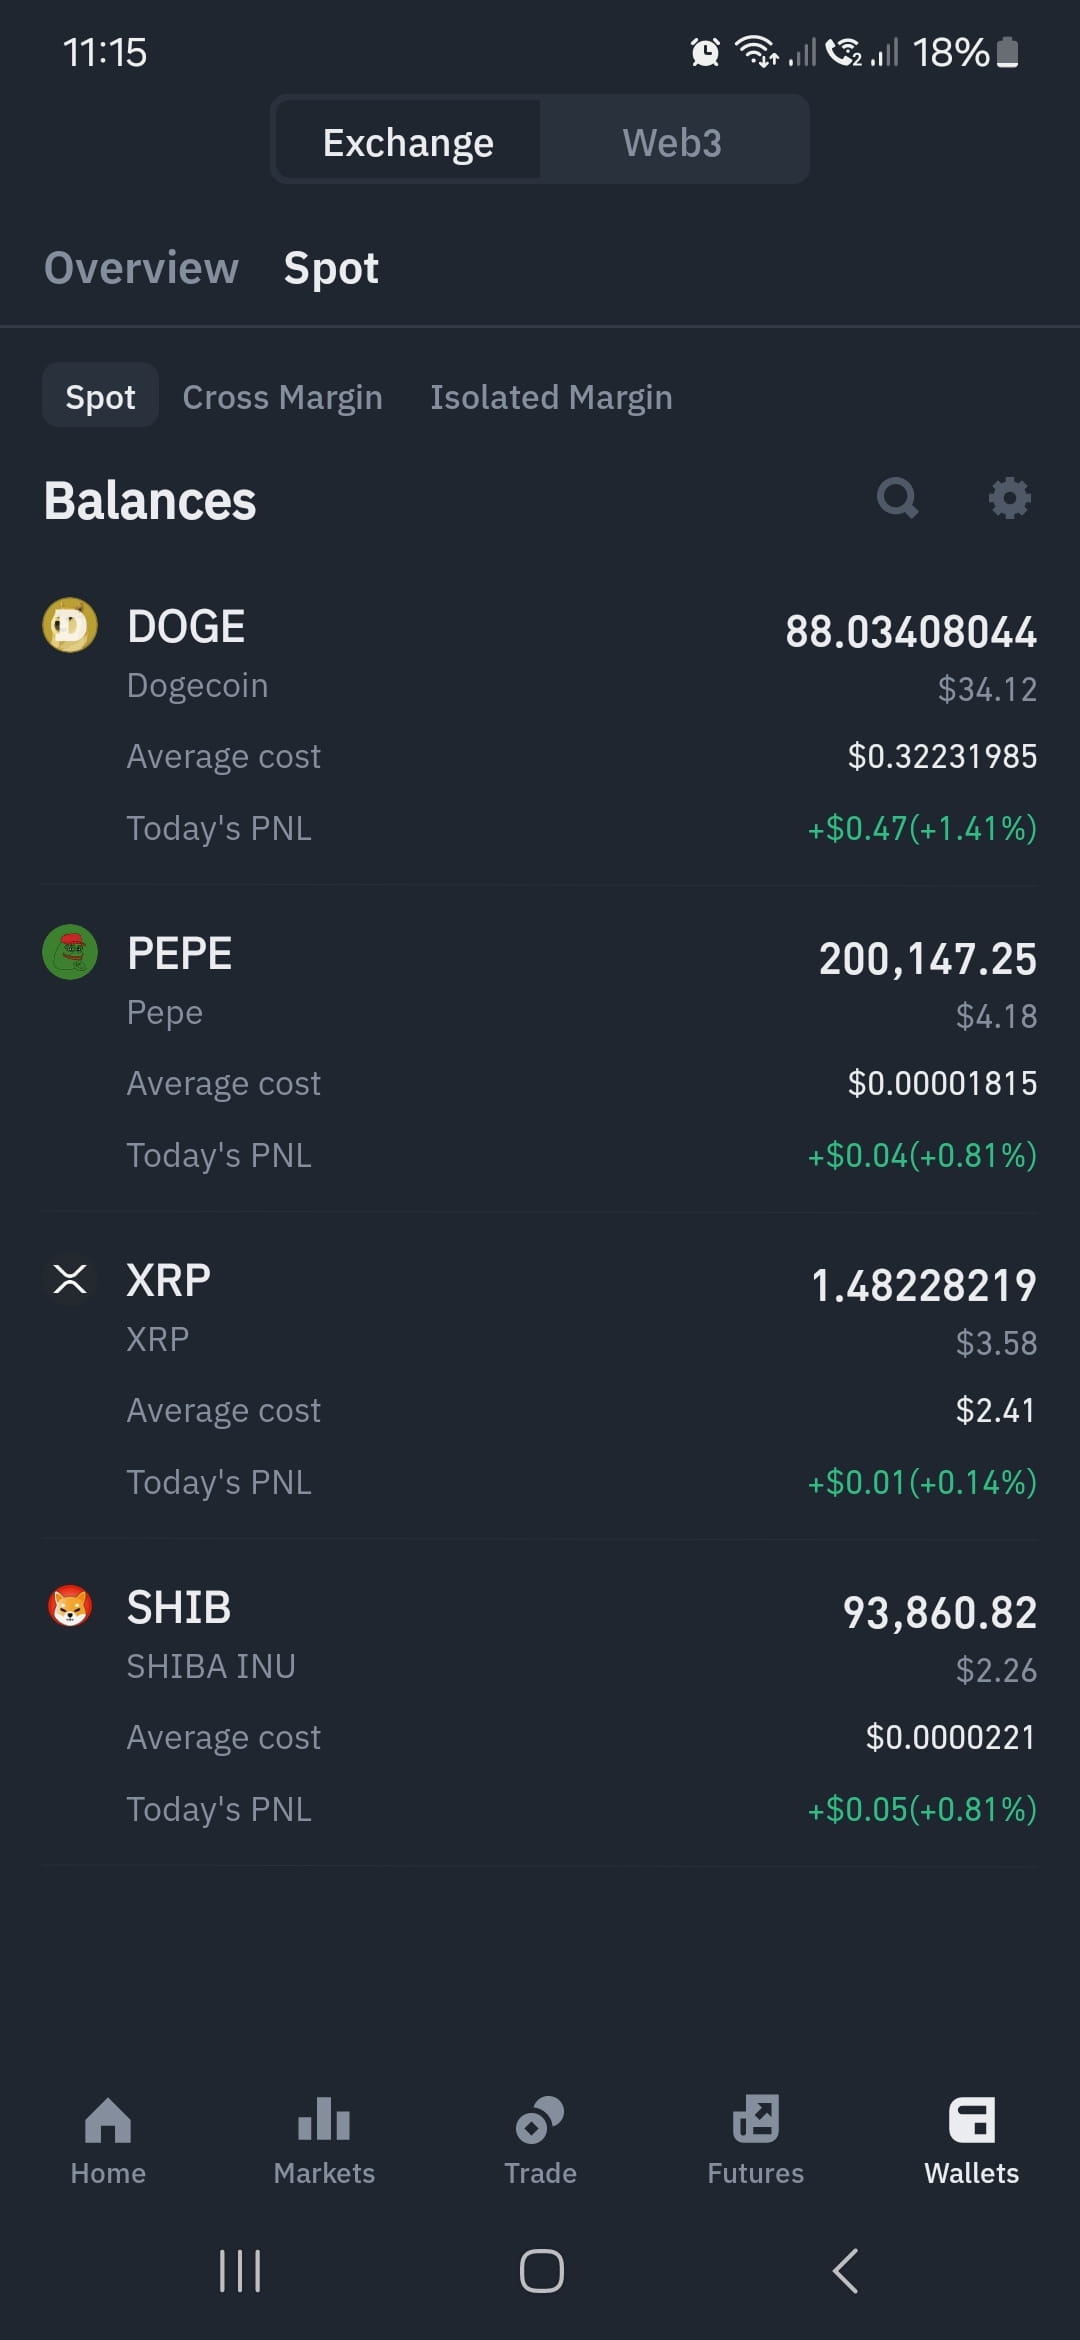This screenshot has height=2340, width=1080.
Task: Tap the SHIB dog icon
Action: (70, 1606)
